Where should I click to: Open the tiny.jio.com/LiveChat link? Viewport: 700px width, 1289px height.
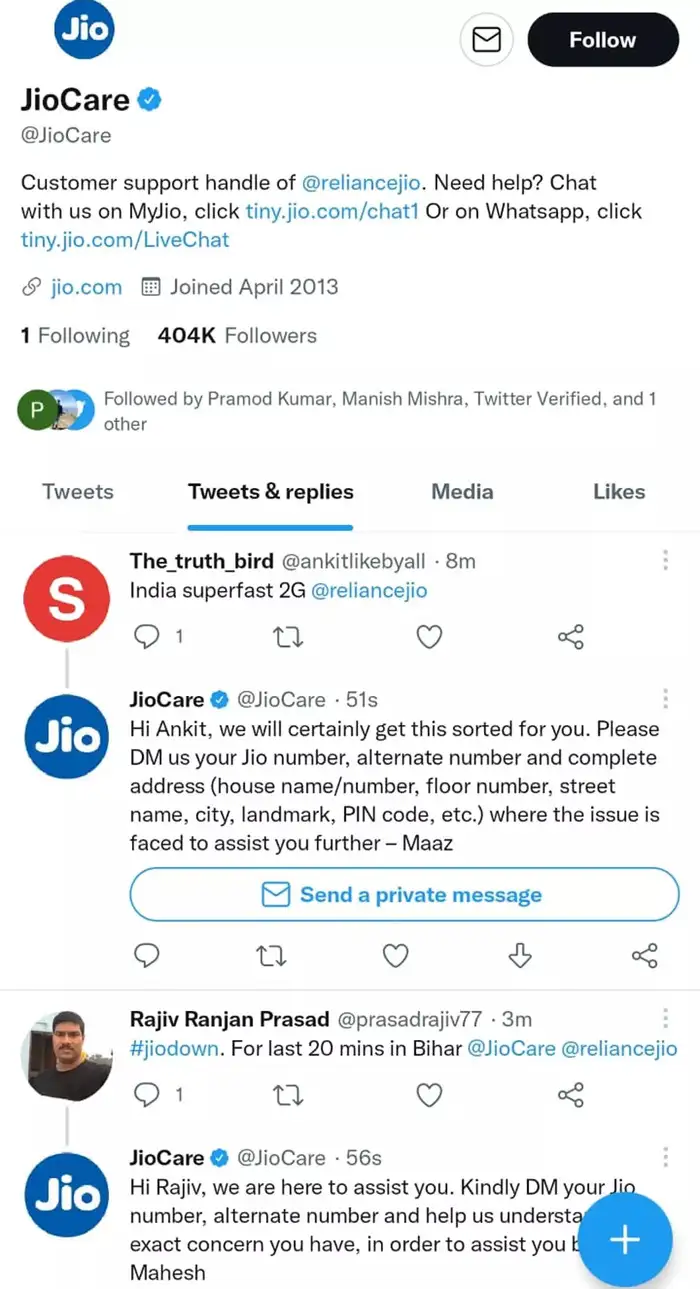pyautogui.click(x=125, y=239)
